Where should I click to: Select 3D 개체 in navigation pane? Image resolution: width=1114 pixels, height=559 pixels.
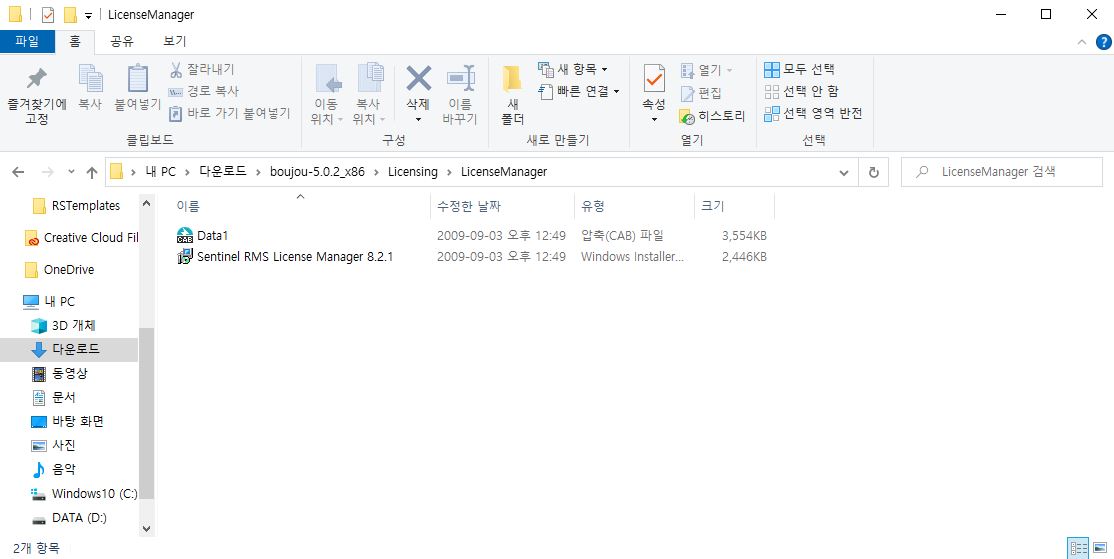63,325
